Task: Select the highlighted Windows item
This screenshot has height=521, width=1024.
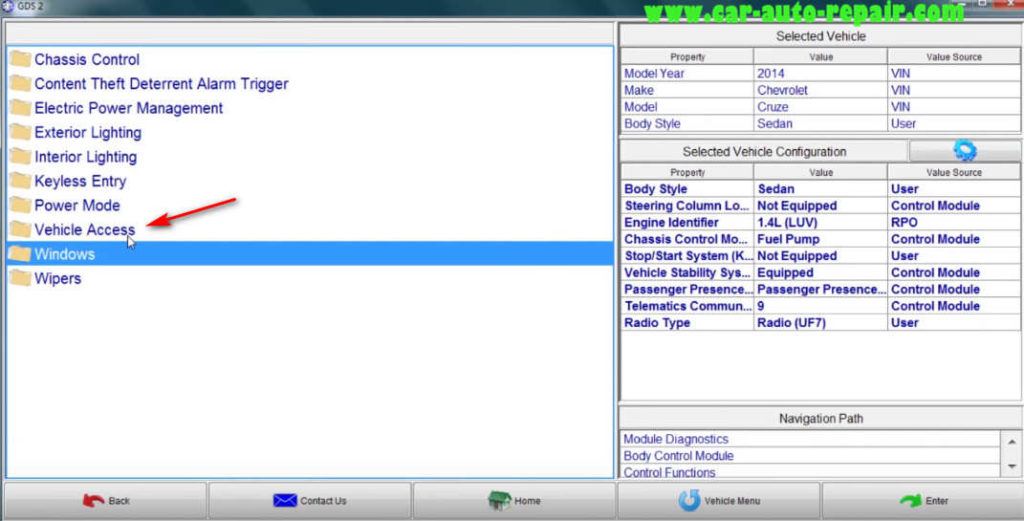Action: (310, 254)
